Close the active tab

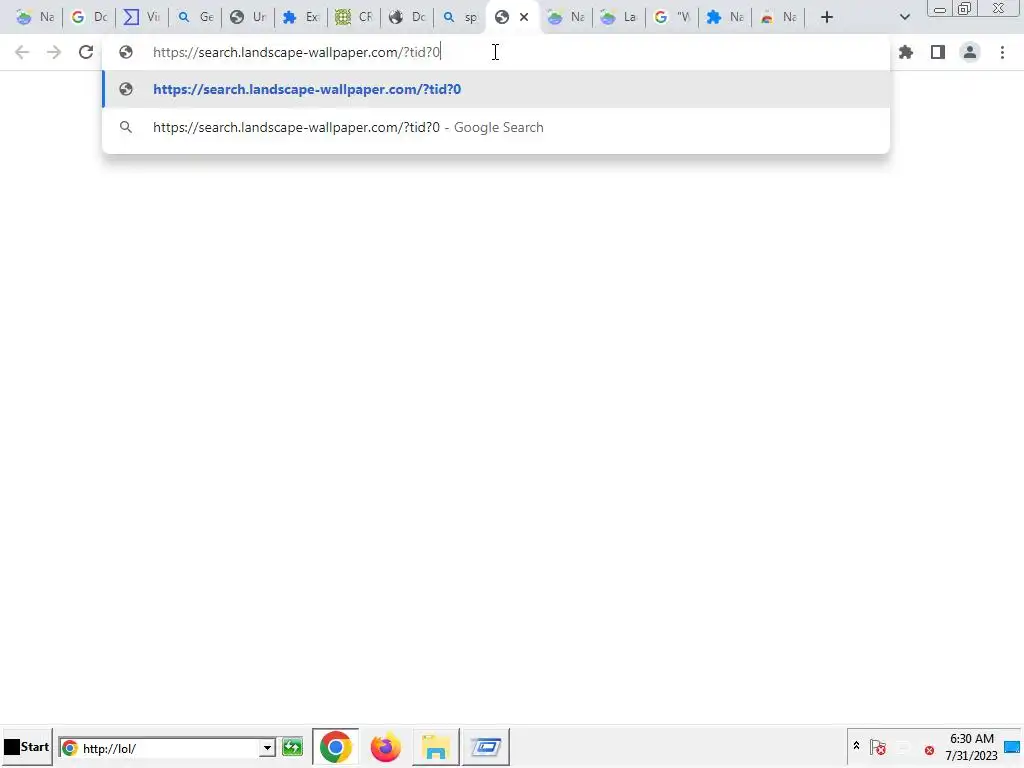pyautogui.click(x=524, y=18)
